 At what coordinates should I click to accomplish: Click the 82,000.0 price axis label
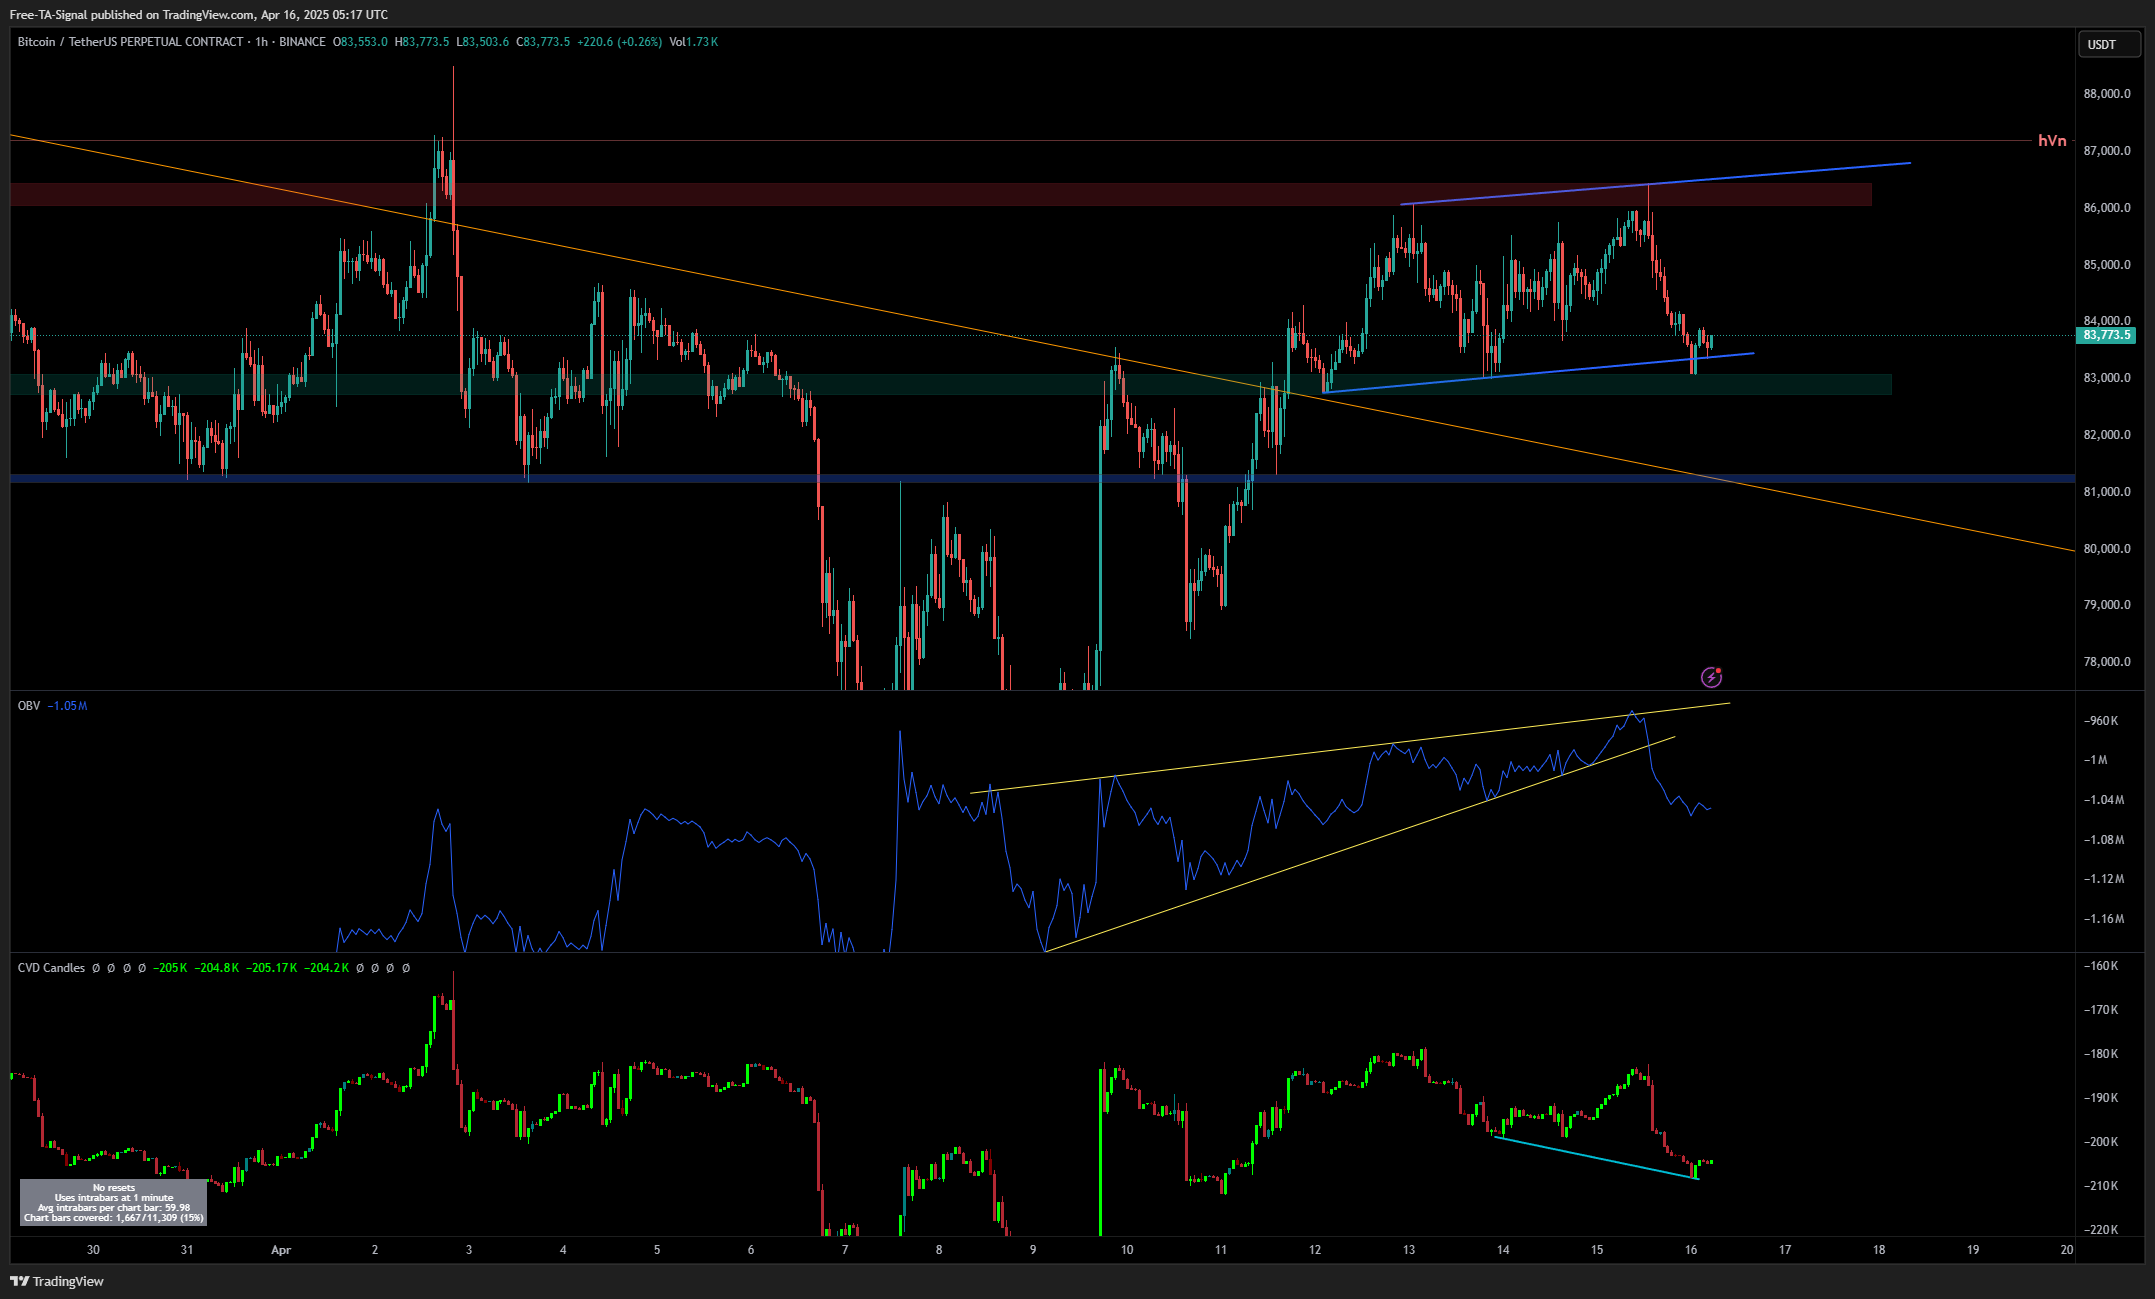(2107, 435)
